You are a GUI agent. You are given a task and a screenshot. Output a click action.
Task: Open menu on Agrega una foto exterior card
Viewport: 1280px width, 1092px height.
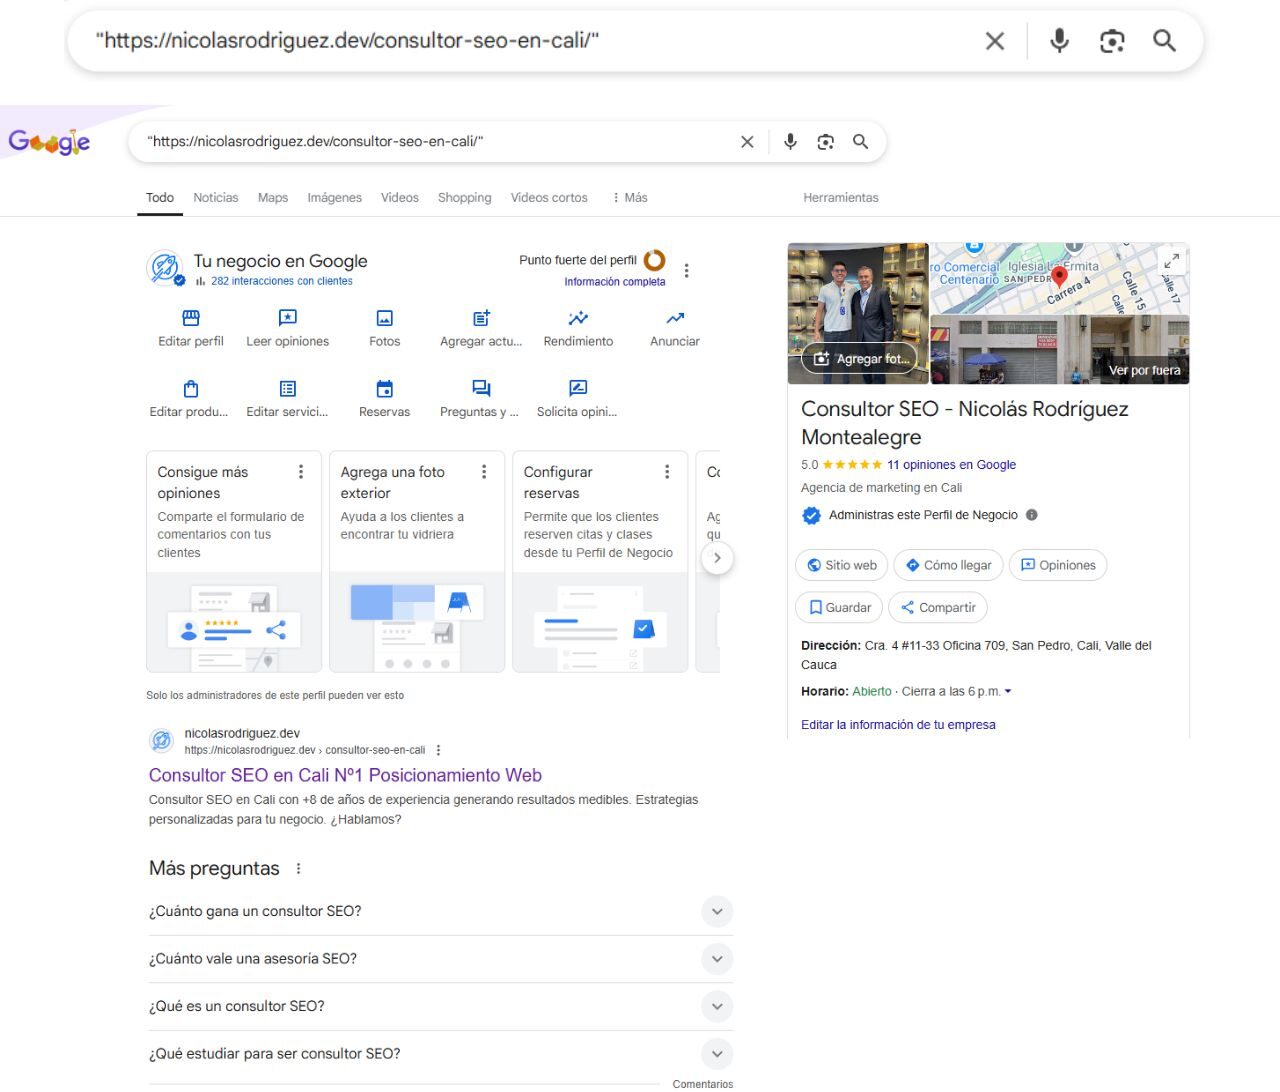(484, 472)
